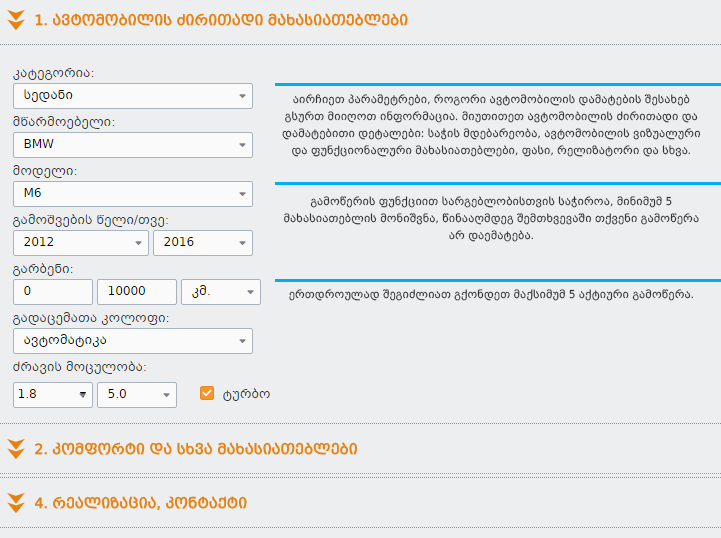Click the გადაცემათა კოლოფი: label
The height and width of the screenshot is (538, 721).
[91, 318]
